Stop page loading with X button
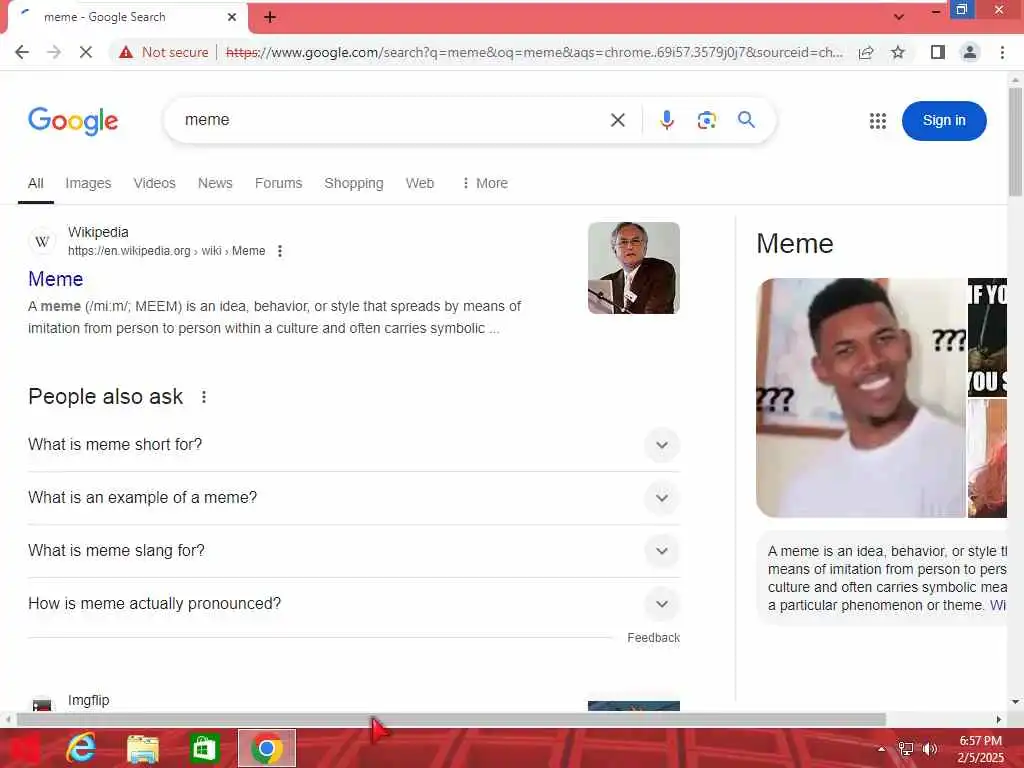This screenshot has width=1024, height=768. [86, 52]
